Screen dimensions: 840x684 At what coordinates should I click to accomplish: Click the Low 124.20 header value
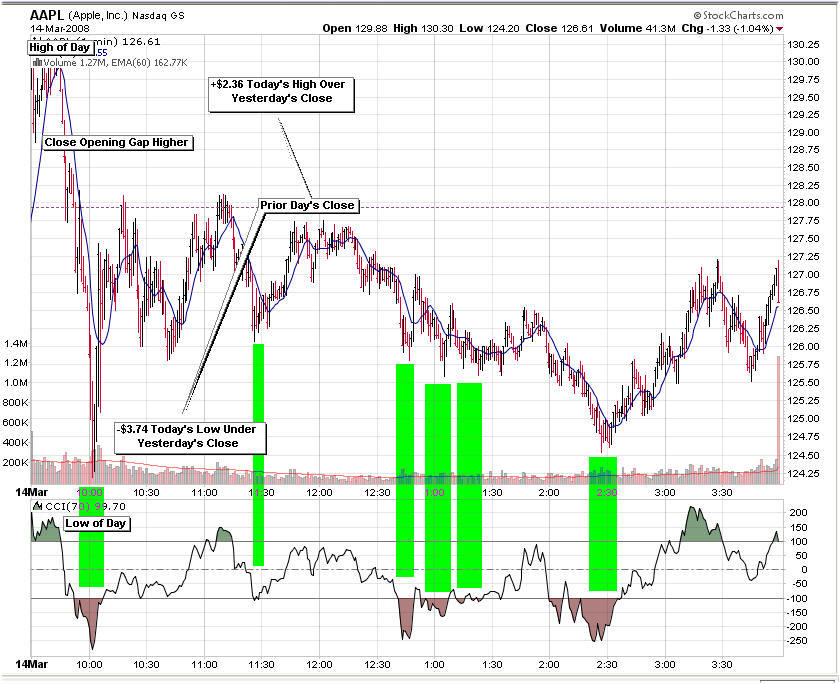[489, 28]
